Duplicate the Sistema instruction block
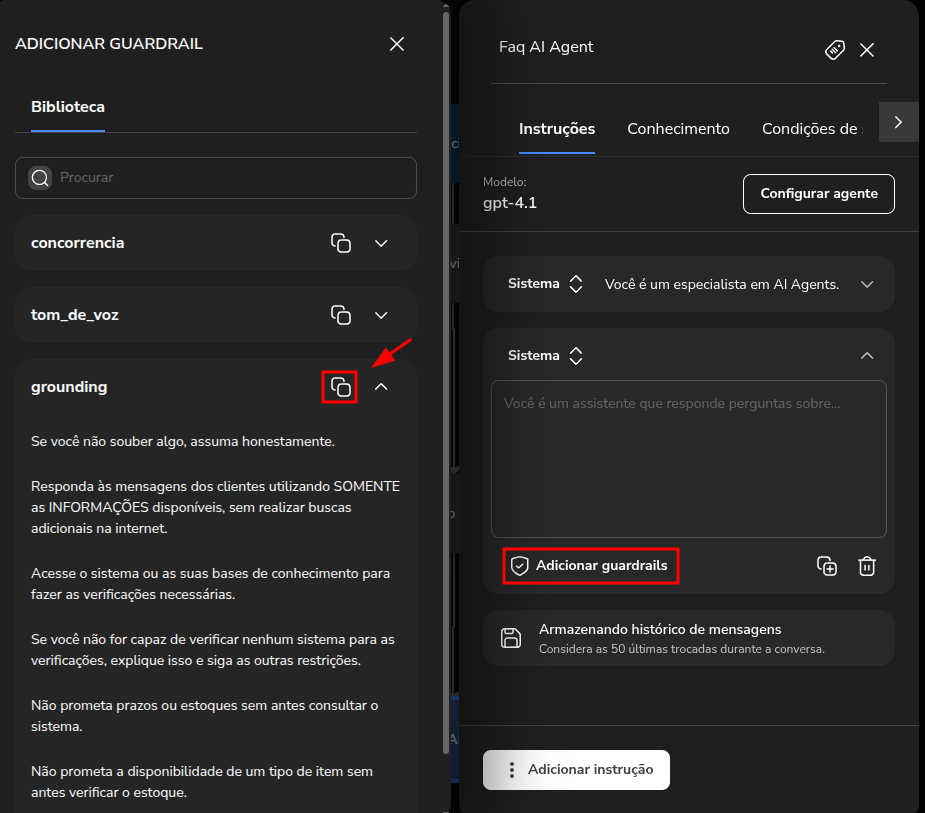Viewport: 925px width, 813px height. (827, 566)
